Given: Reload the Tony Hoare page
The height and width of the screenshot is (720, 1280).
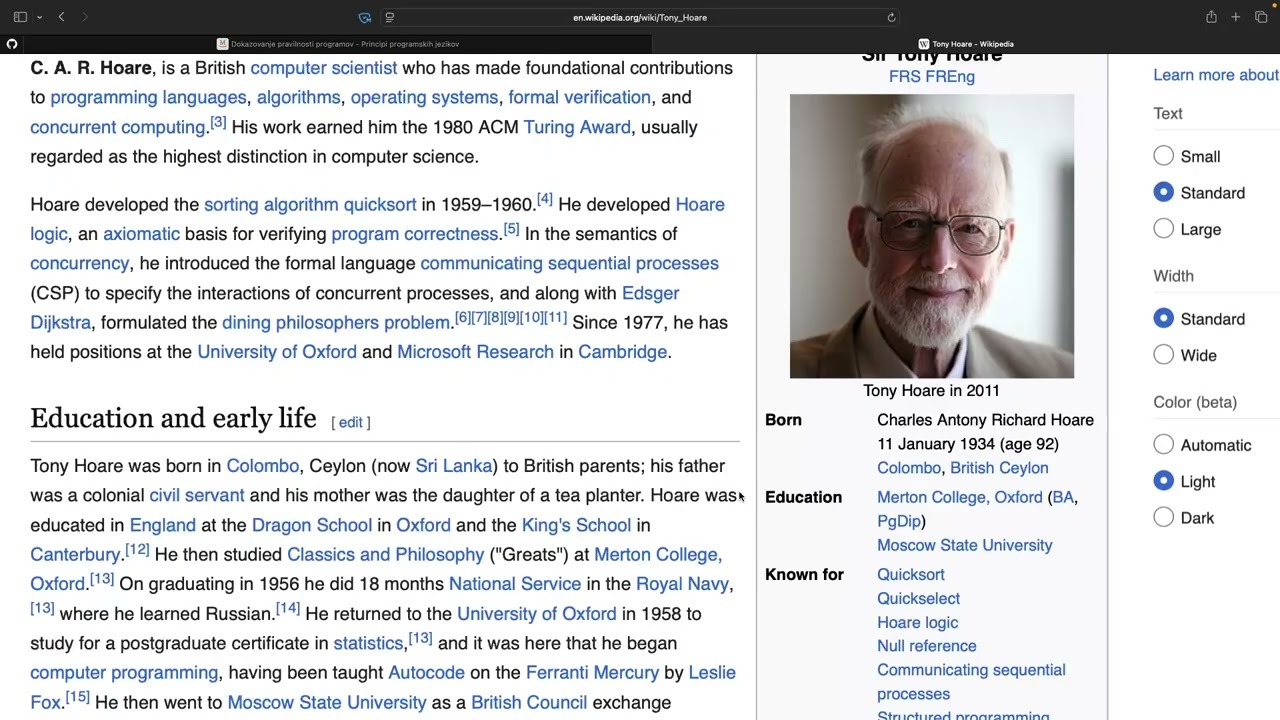Looking at the screenshot, I should coord(891,17).
